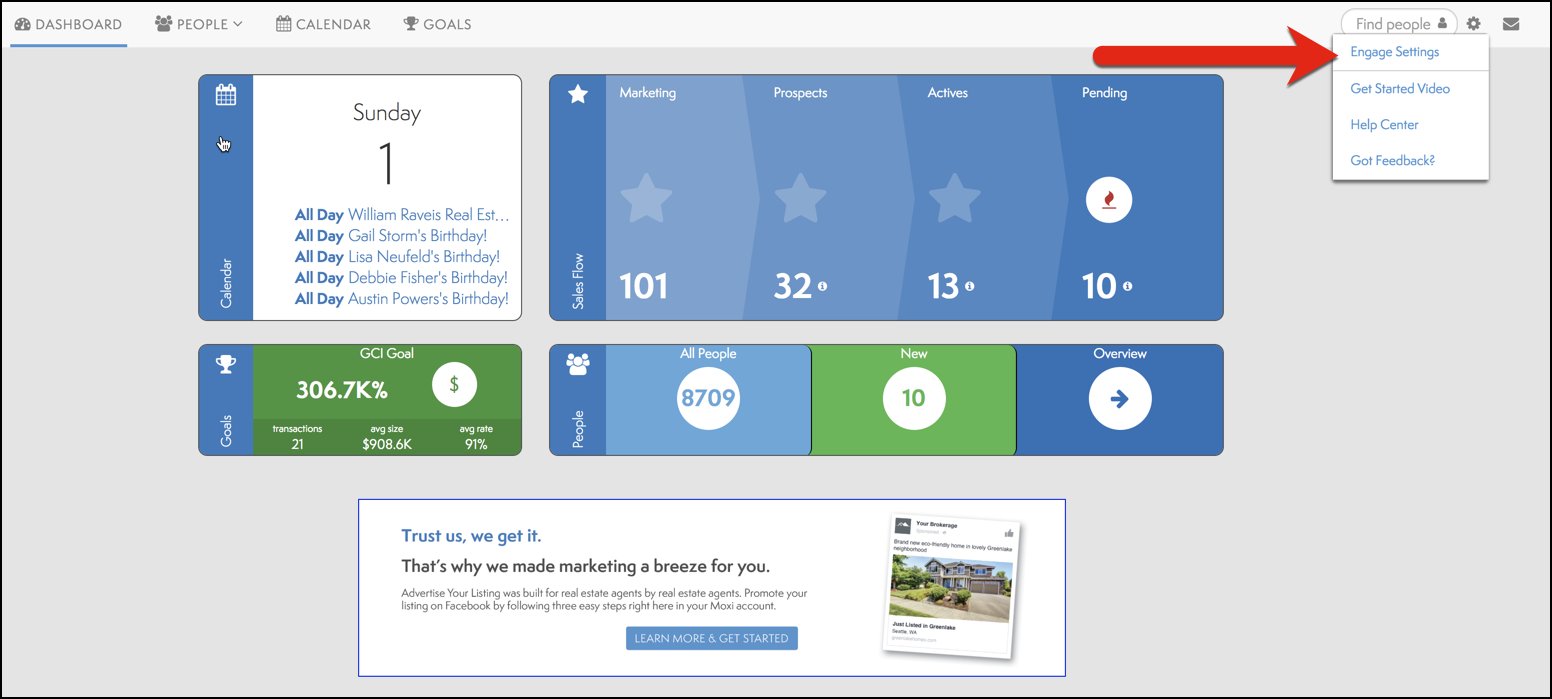Choose Help Center from the menu
Image resolution: width=1552 pixels, height=699 pixels.
coord(1384,124)
